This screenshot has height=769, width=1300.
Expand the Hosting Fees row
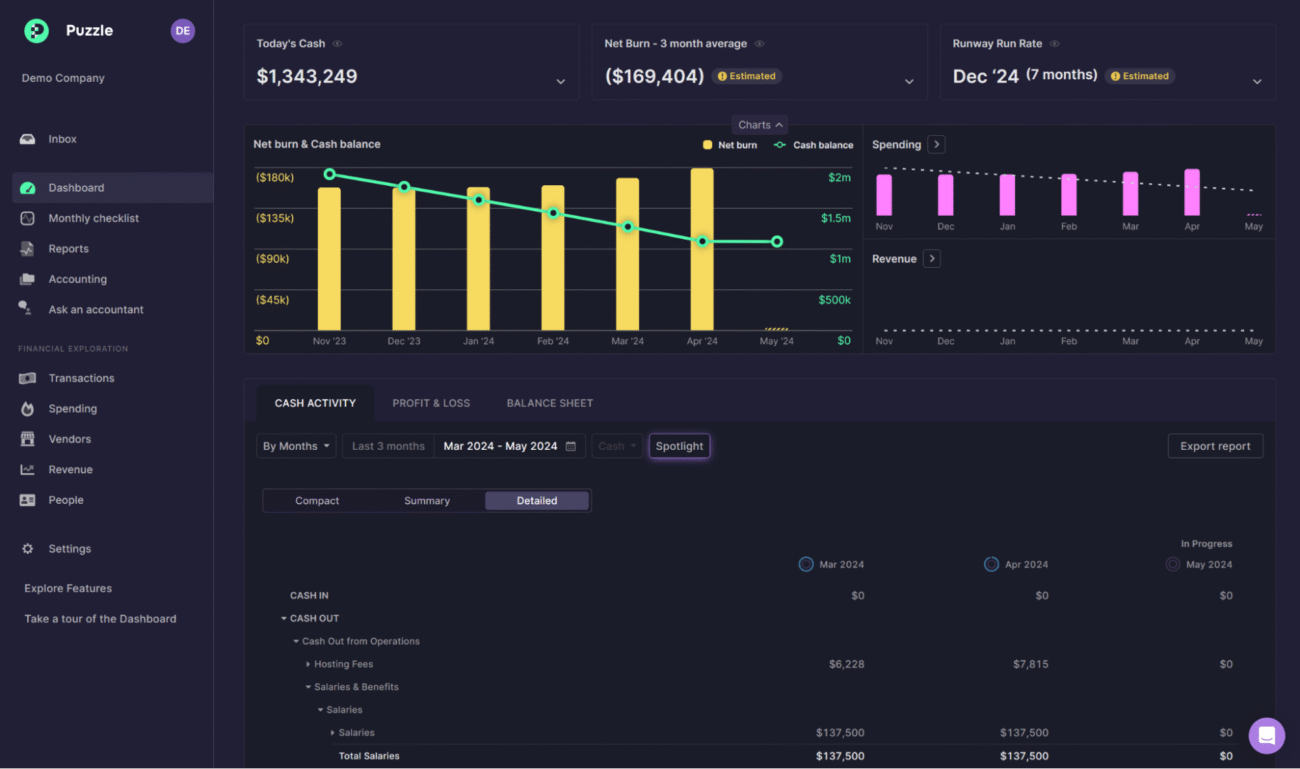[x=308, y=664]
